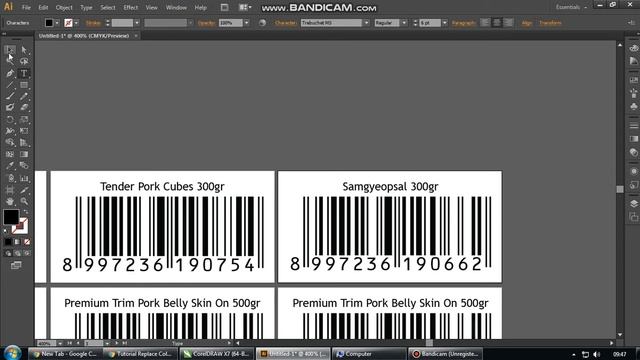Select the Eyedropper tool
This screenshot has width=640, height=360.
point(10,166)
